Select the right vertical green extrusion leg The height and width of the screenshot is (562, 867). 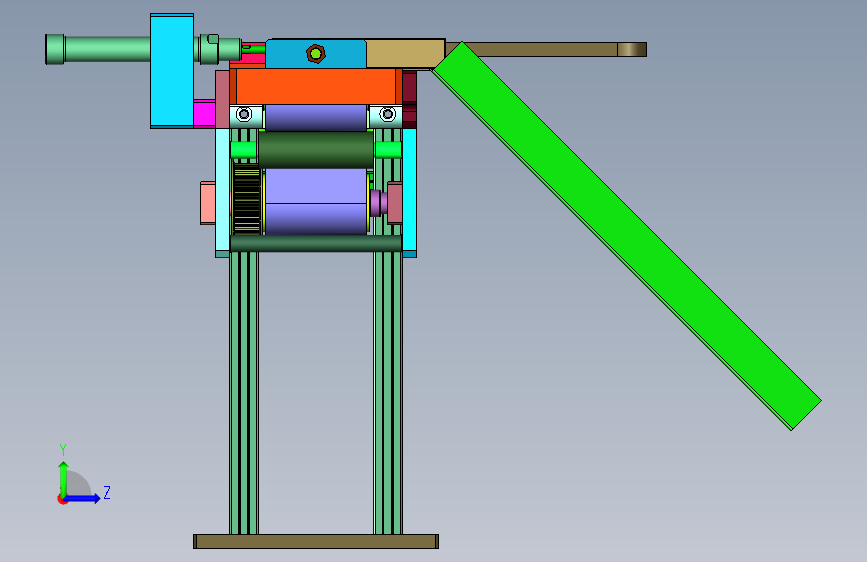click(x=388, y=393)
